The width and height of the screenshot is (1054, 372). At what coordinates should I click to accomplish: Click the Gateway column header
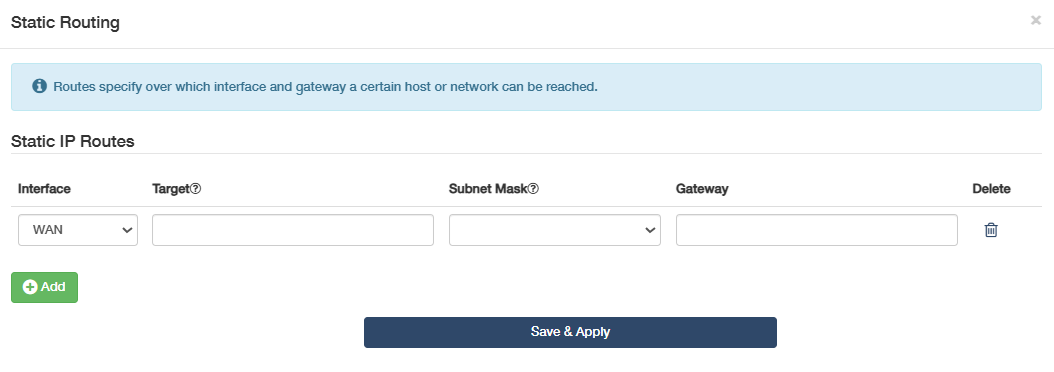[x=702, y=189]
